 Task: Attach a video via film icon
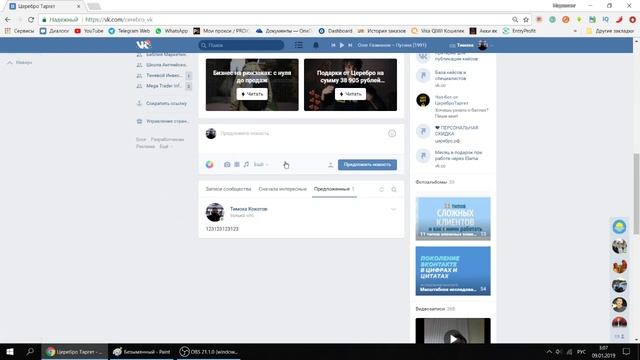(x=237, y=164)
